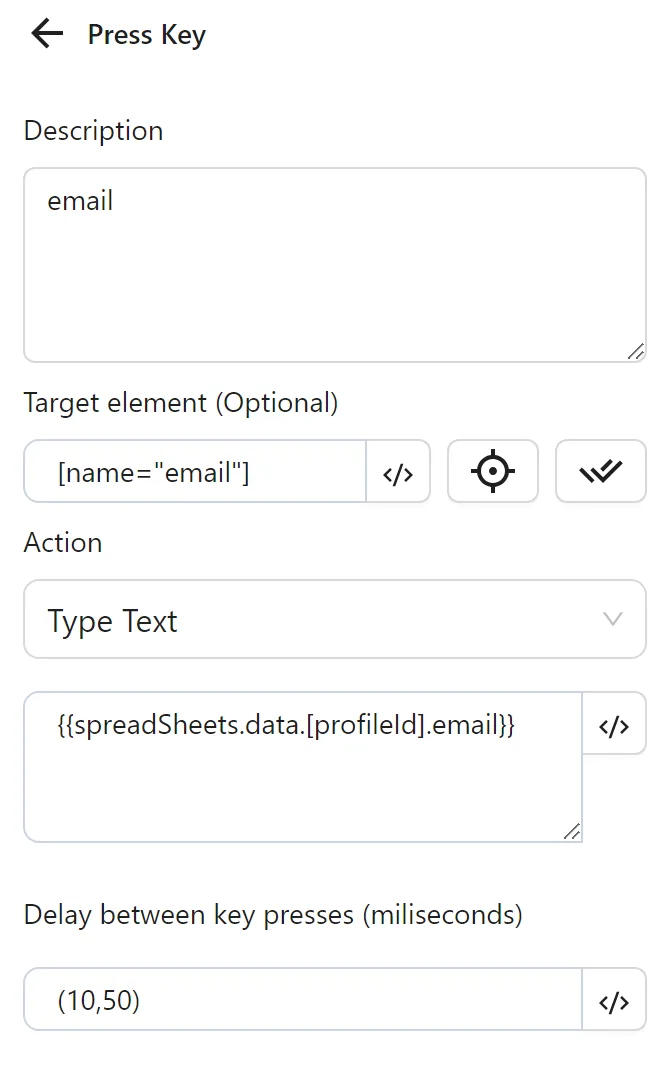This screenshot has width=657, height=1066.
Task: Click the verify selector double-check icon
Action: tap(600, 471)
